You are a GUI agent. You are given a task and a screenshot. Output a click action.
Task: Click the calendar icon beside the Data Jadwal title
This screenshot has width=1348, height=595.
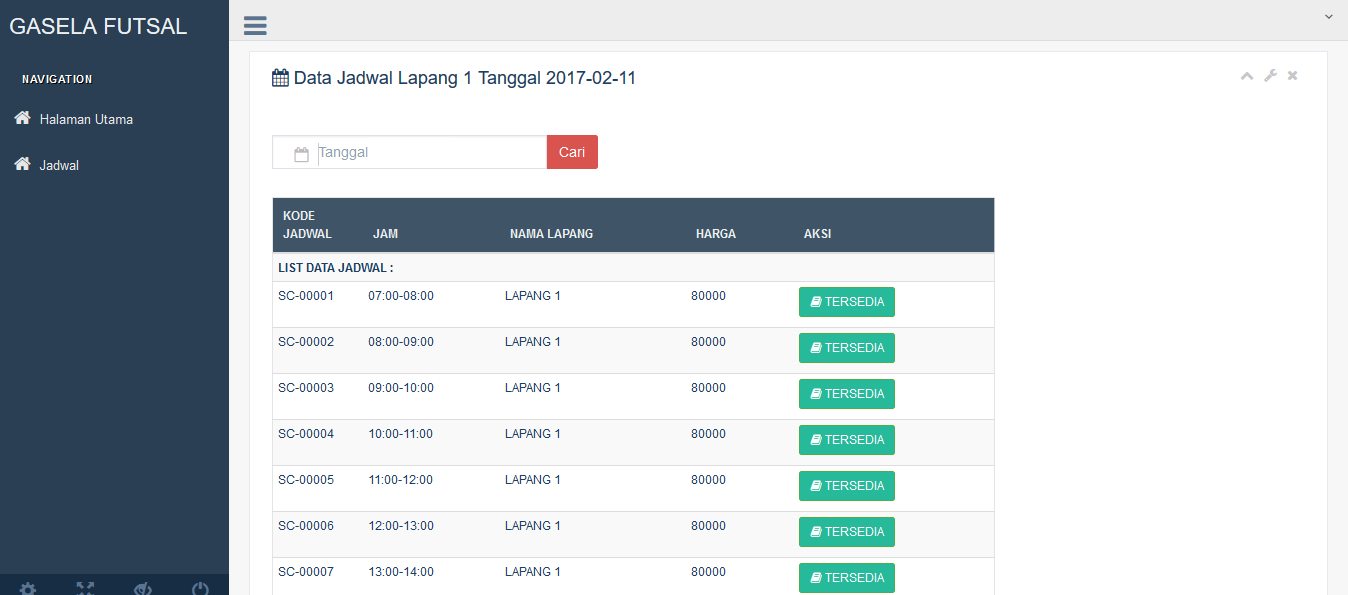(x=280, y=77)
